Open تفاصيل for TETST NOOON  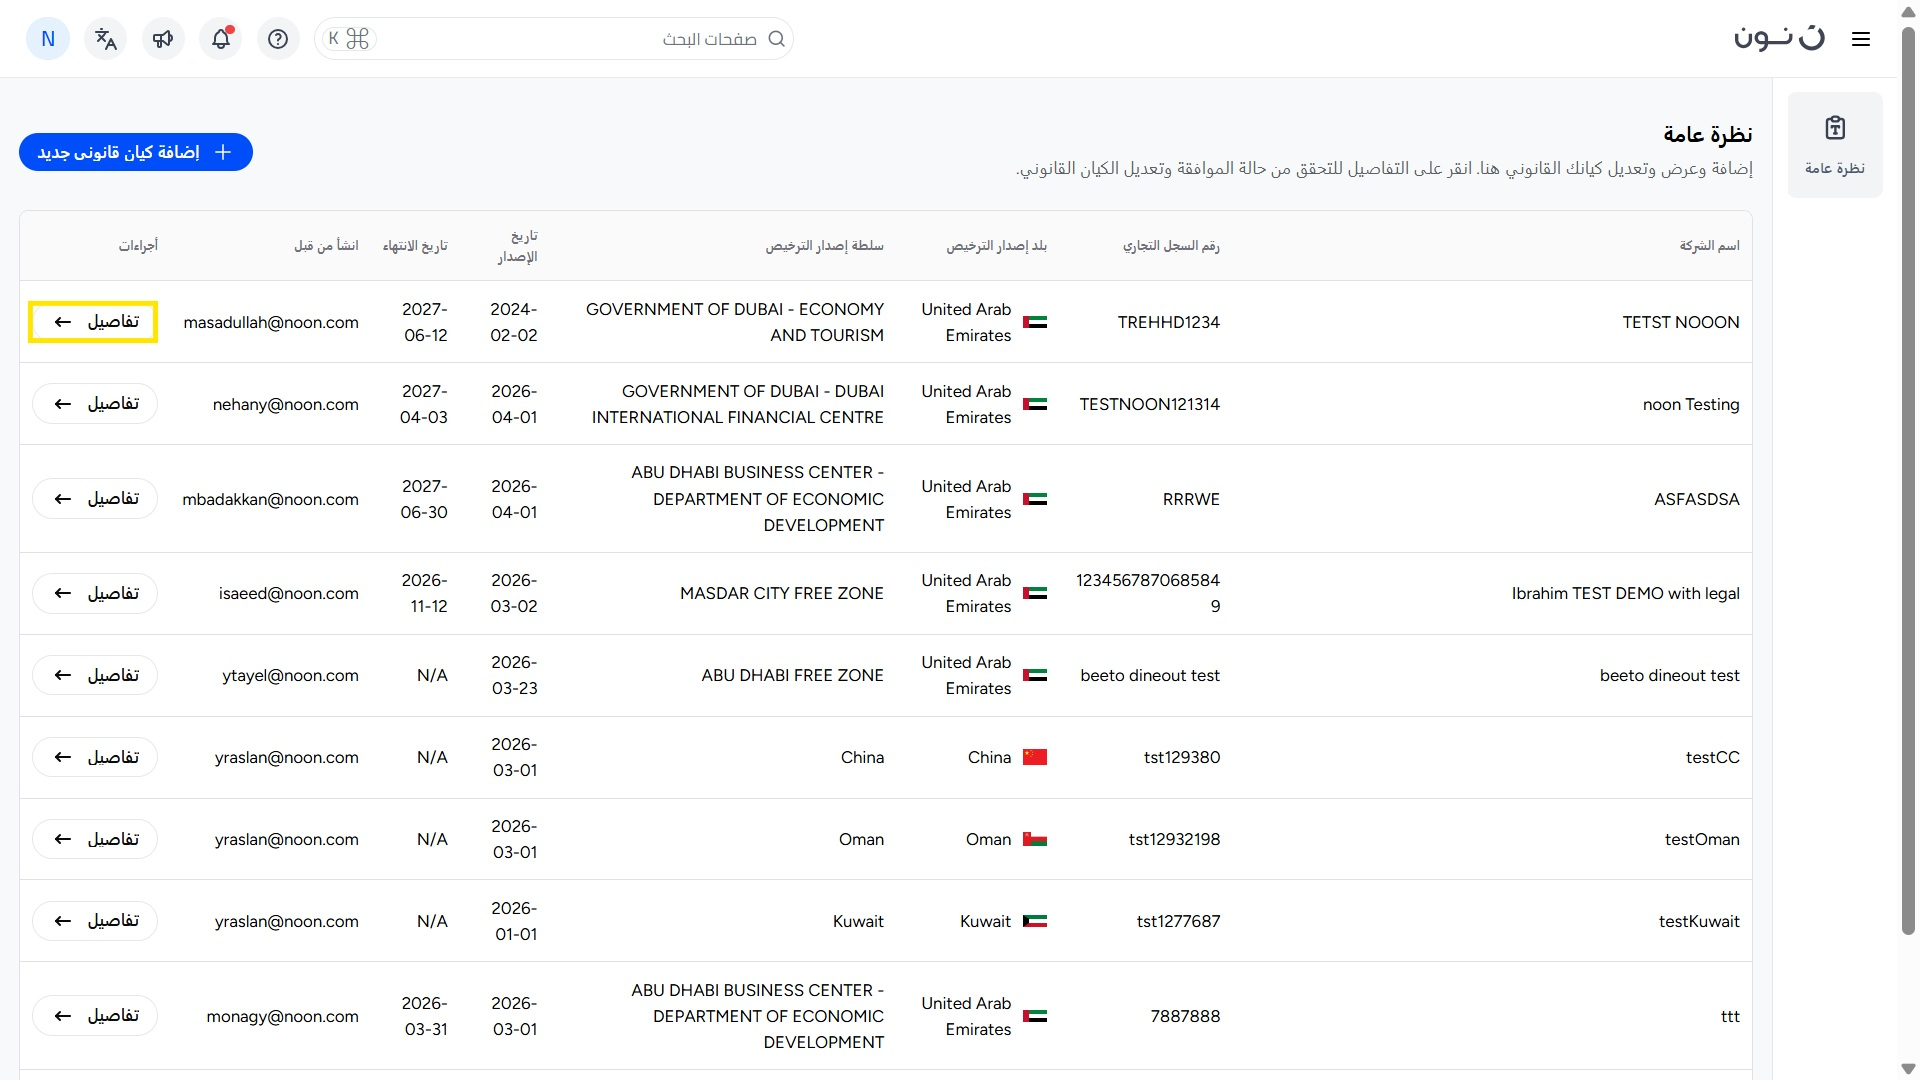tap(94, 322)
